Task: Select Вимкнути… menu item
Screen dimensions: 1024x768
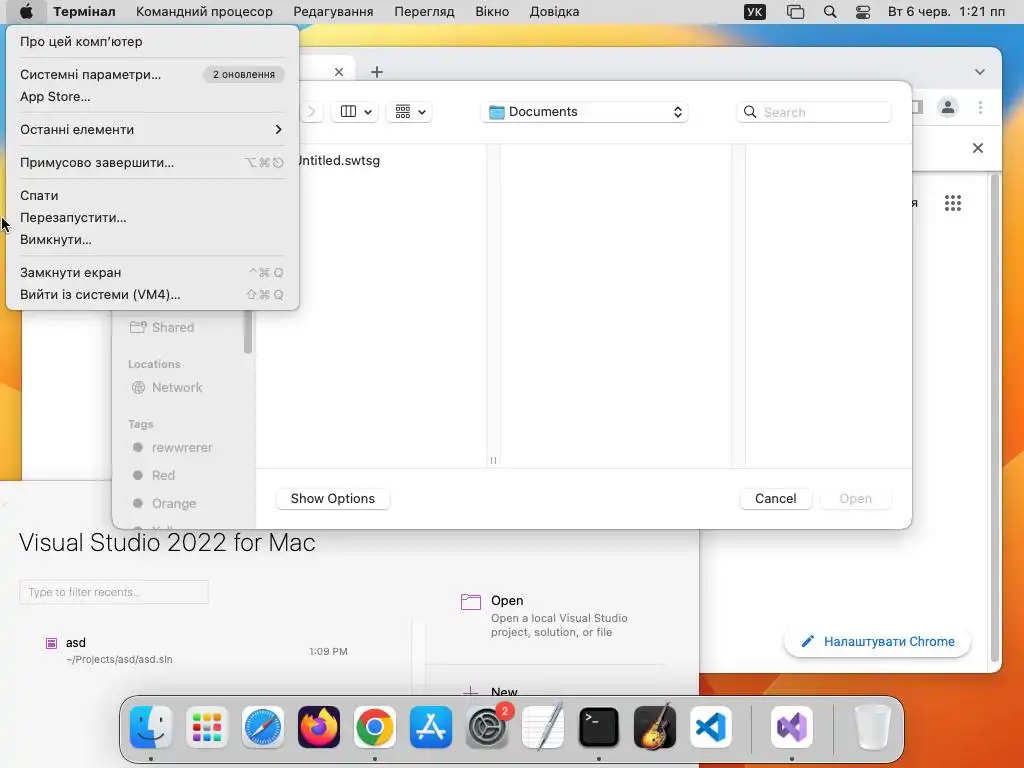Action: (152, 240)
